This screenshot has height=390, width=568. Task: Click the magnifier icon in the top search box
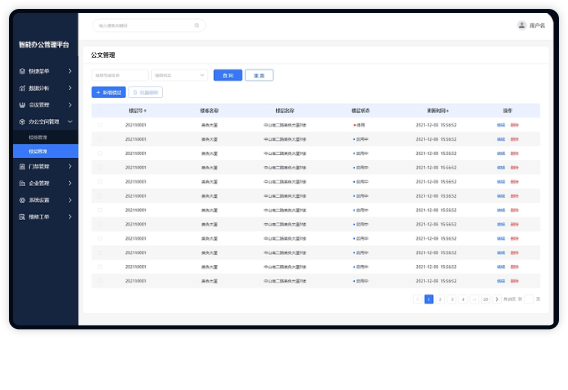click(x=197, y=25)
